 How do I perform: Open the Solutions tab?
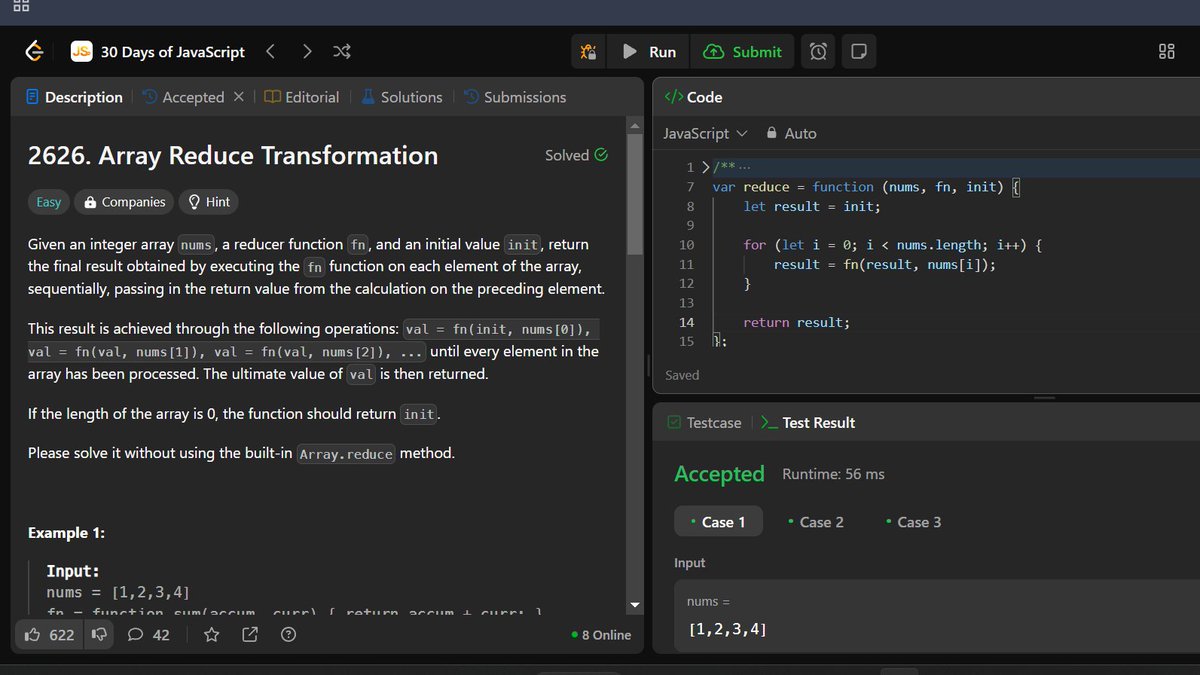pyautogui.click(x=401, y=97)
